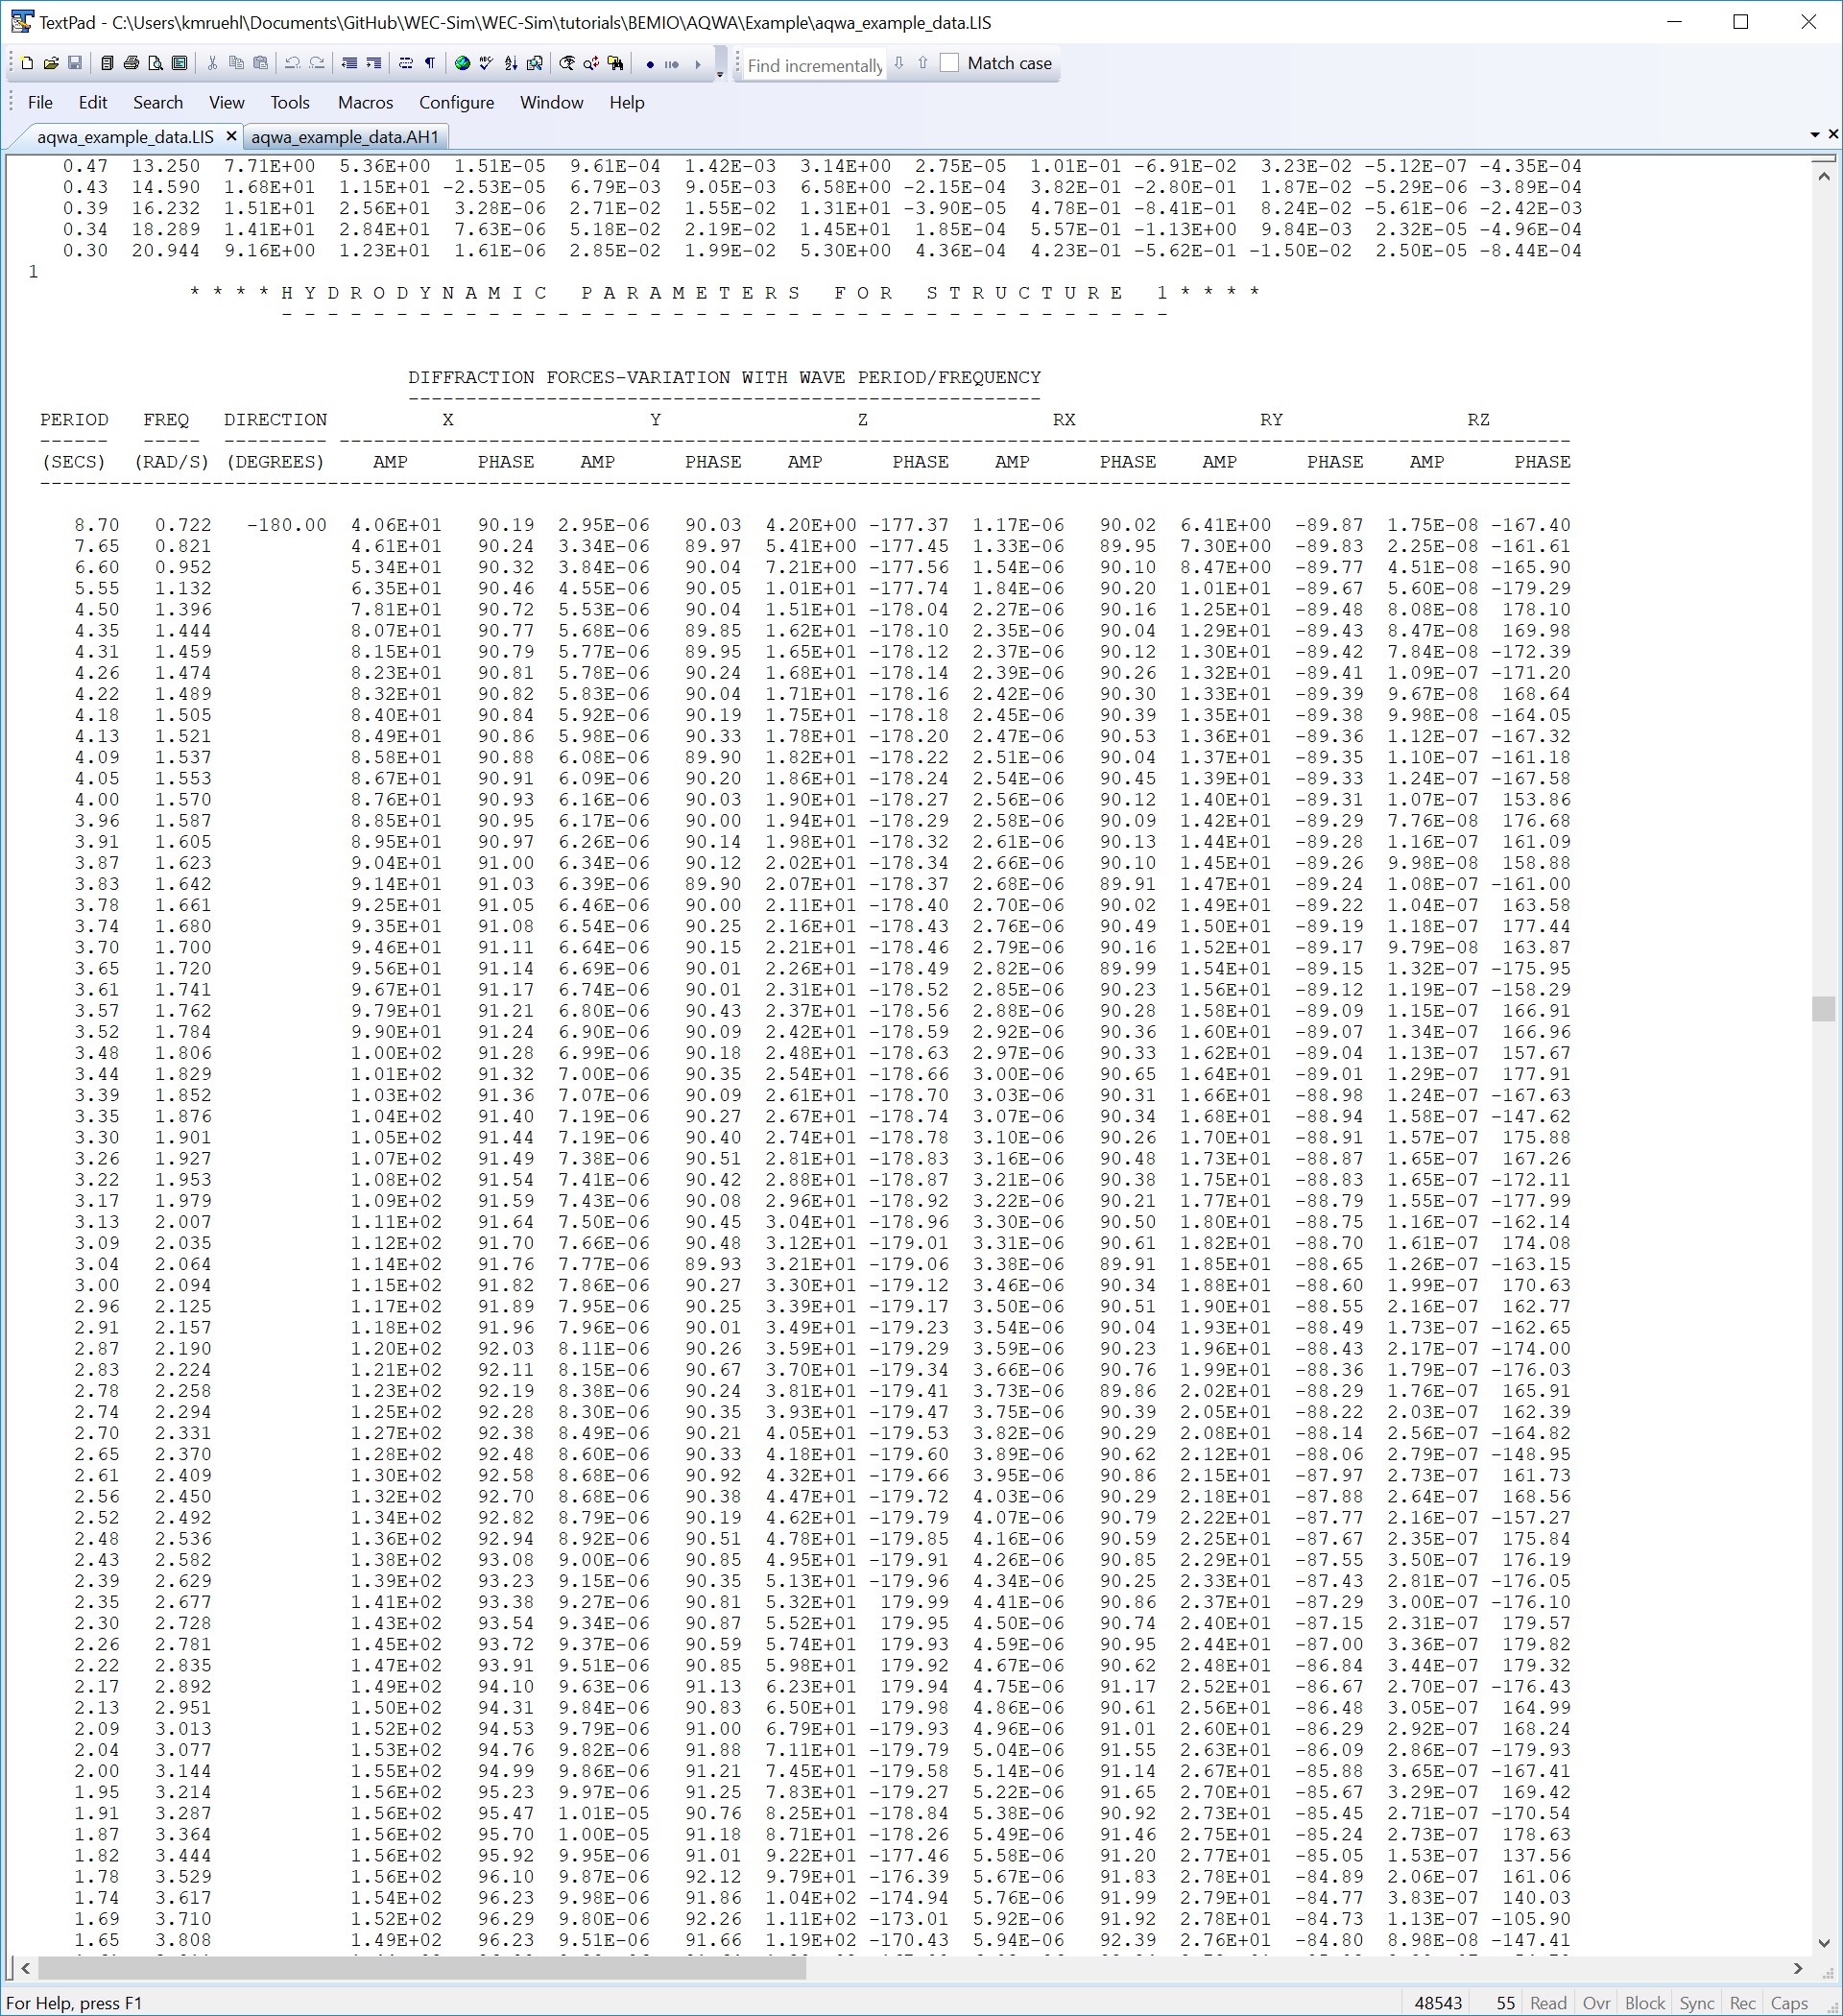
Task: Start macro recording dot icon
Action: 650,64
